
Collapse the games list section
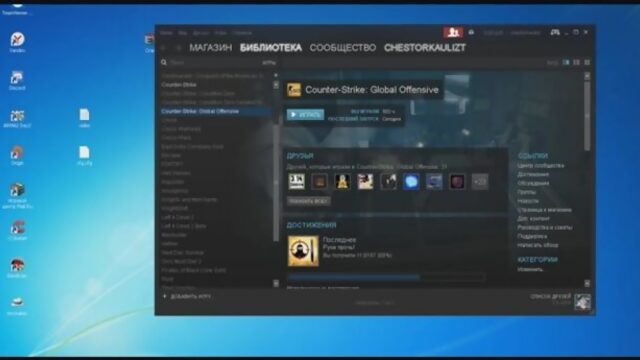coord(276,76)
